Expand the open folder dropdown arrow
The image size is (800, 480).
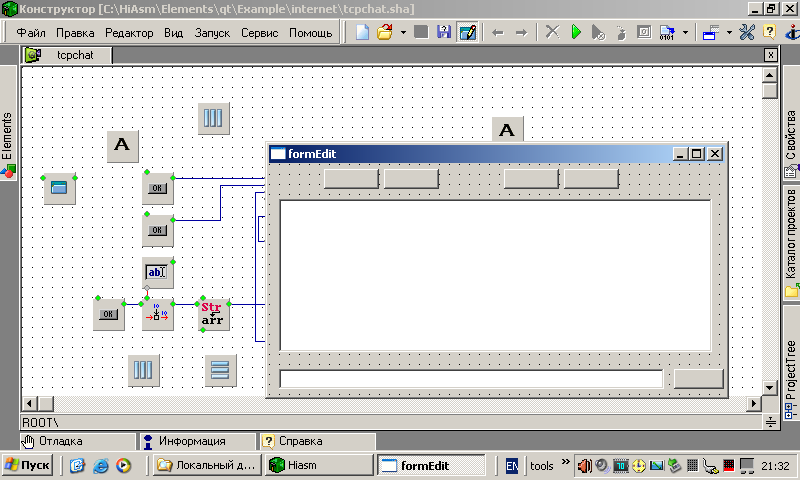pos(403,32)
